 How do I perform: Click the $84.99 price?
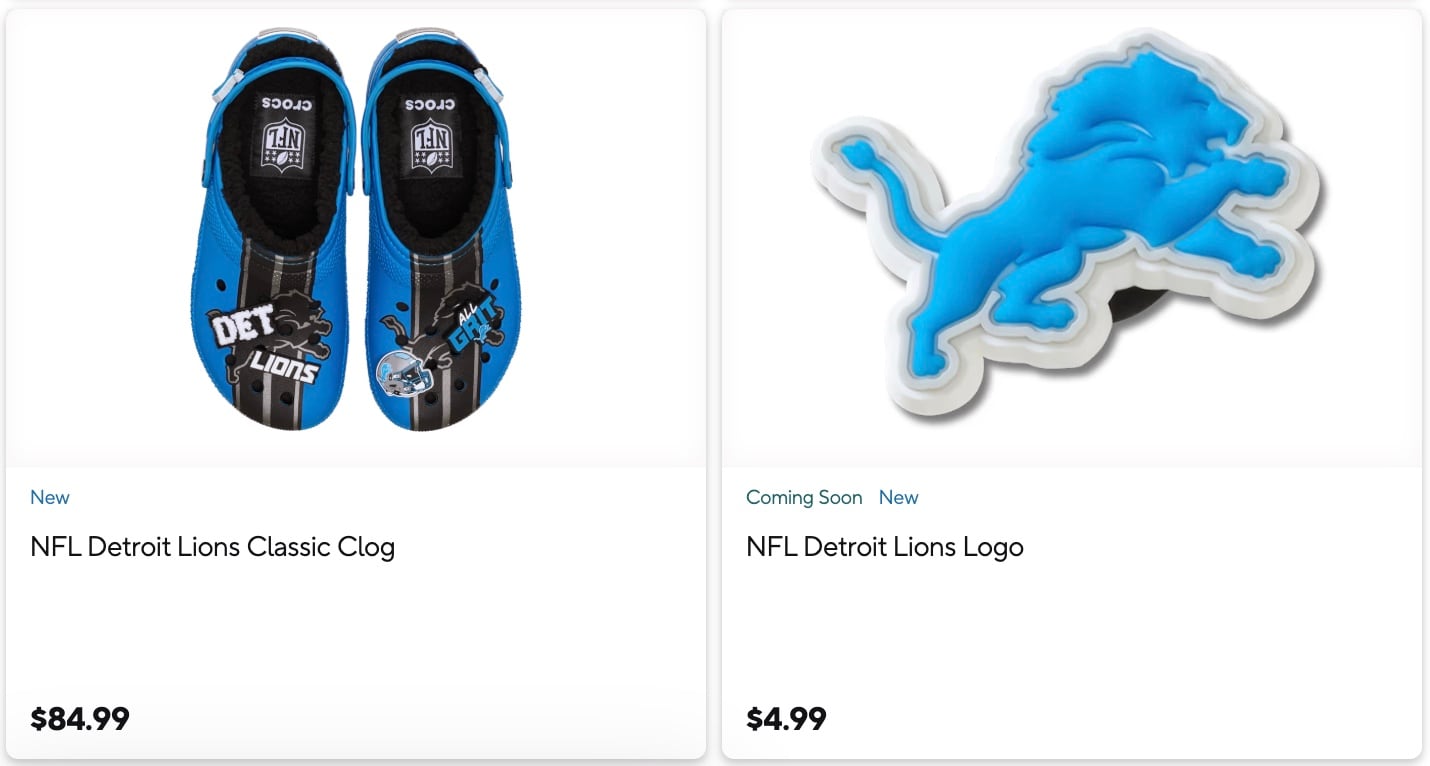point(80,718)
